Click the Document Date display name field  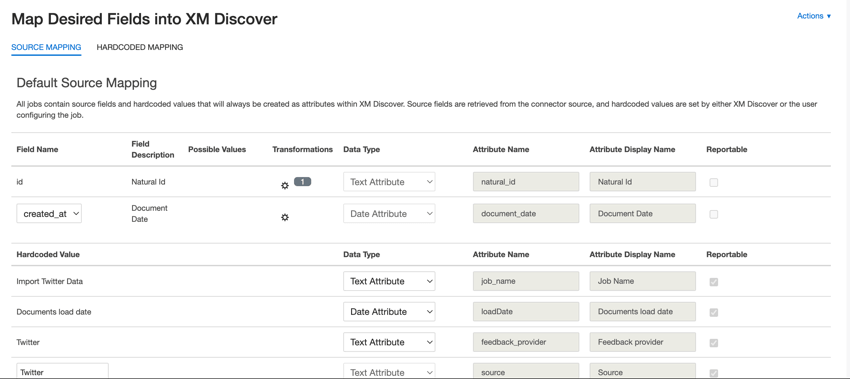[x=642, y=214]
